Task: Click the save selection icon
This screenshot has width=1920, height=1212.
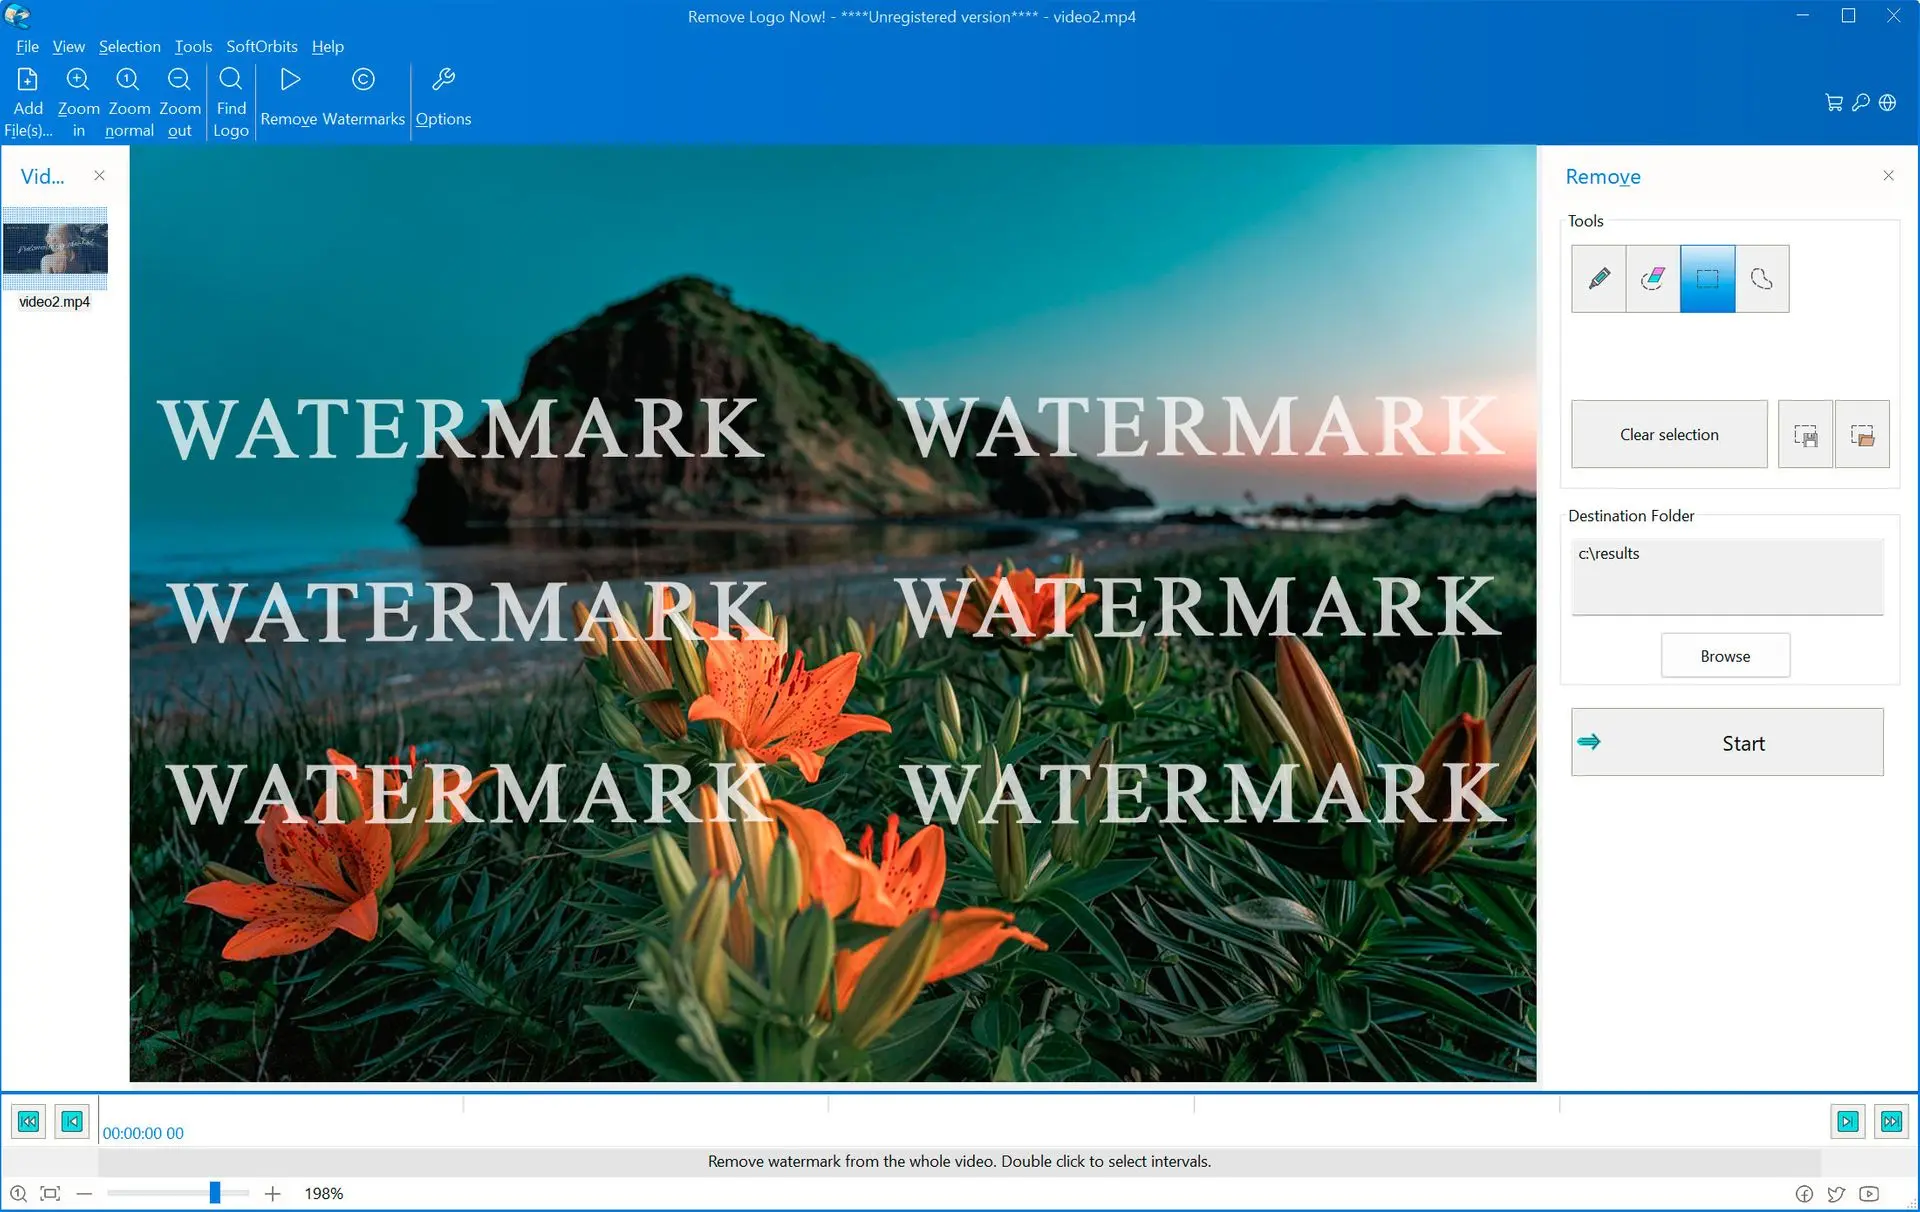Action: [x=1805, y=435]
